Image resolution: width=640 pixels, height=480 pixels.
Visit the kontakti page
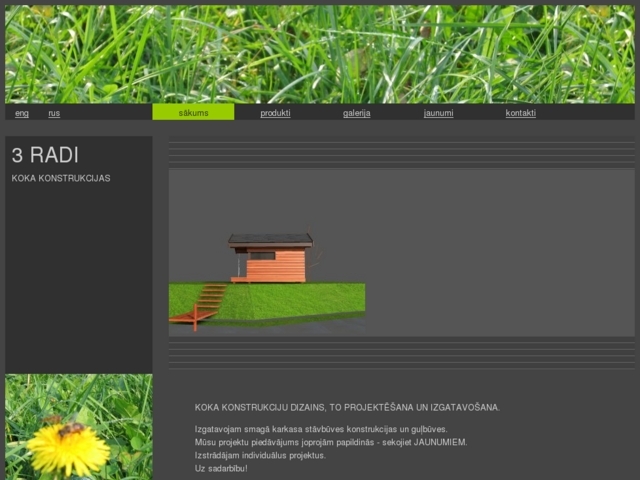tap(520, 113)
